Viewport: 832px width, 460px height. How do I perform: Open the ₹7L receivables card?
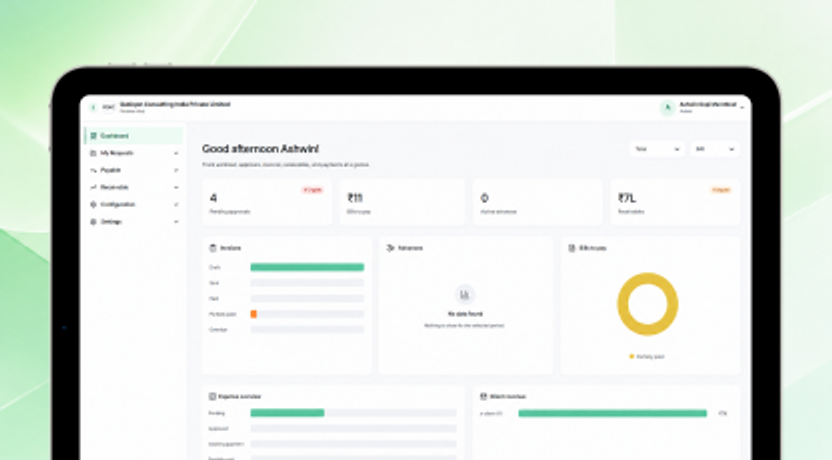point(674,202)
